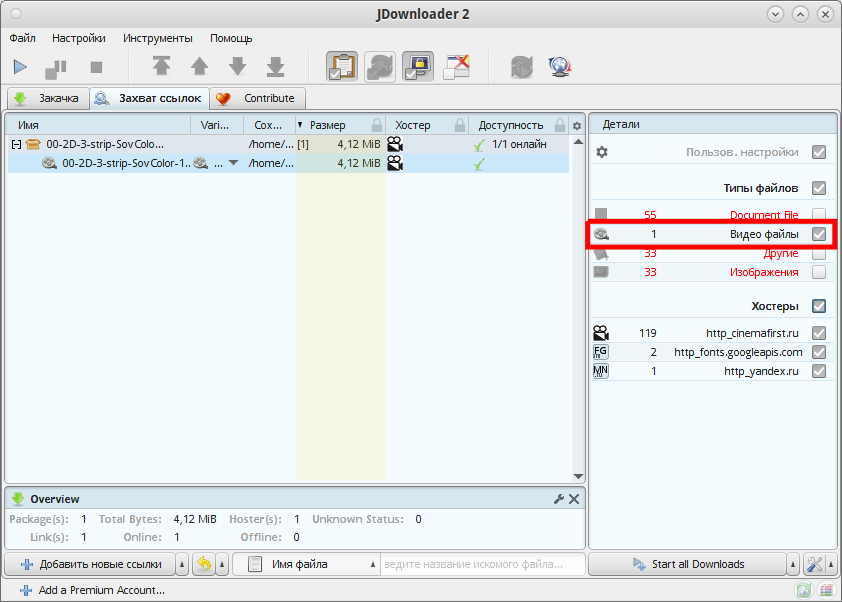Open the arrow next to Добавить новые ссылки
Image resolution: width=842 pixels, height=602 pixels.
pos(182,564)
